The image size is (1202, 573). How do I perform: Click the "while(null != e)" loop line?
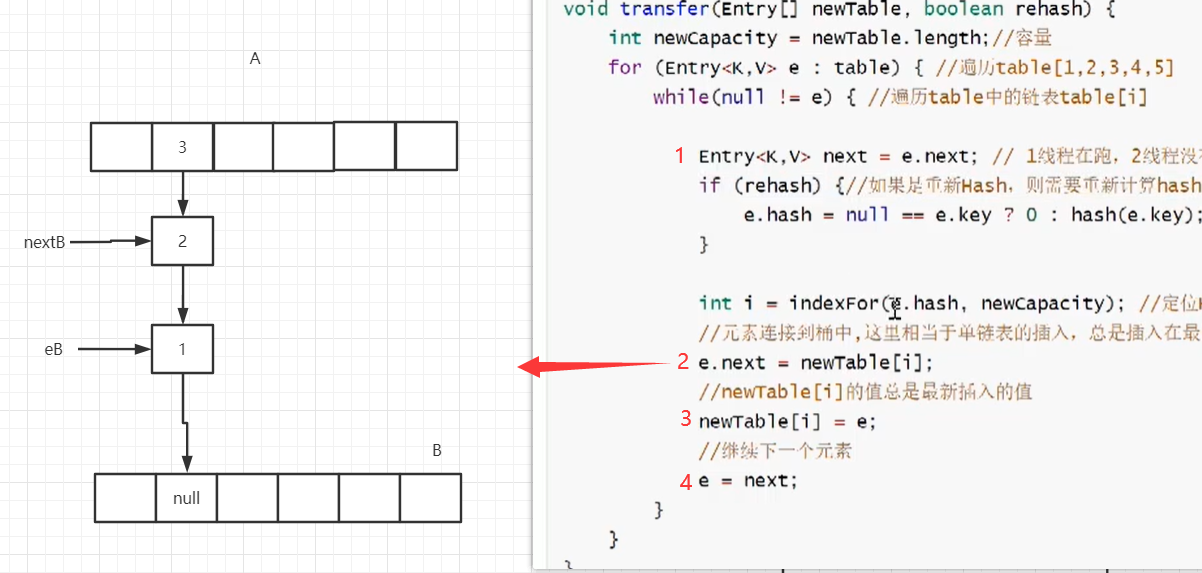(757, 97)
